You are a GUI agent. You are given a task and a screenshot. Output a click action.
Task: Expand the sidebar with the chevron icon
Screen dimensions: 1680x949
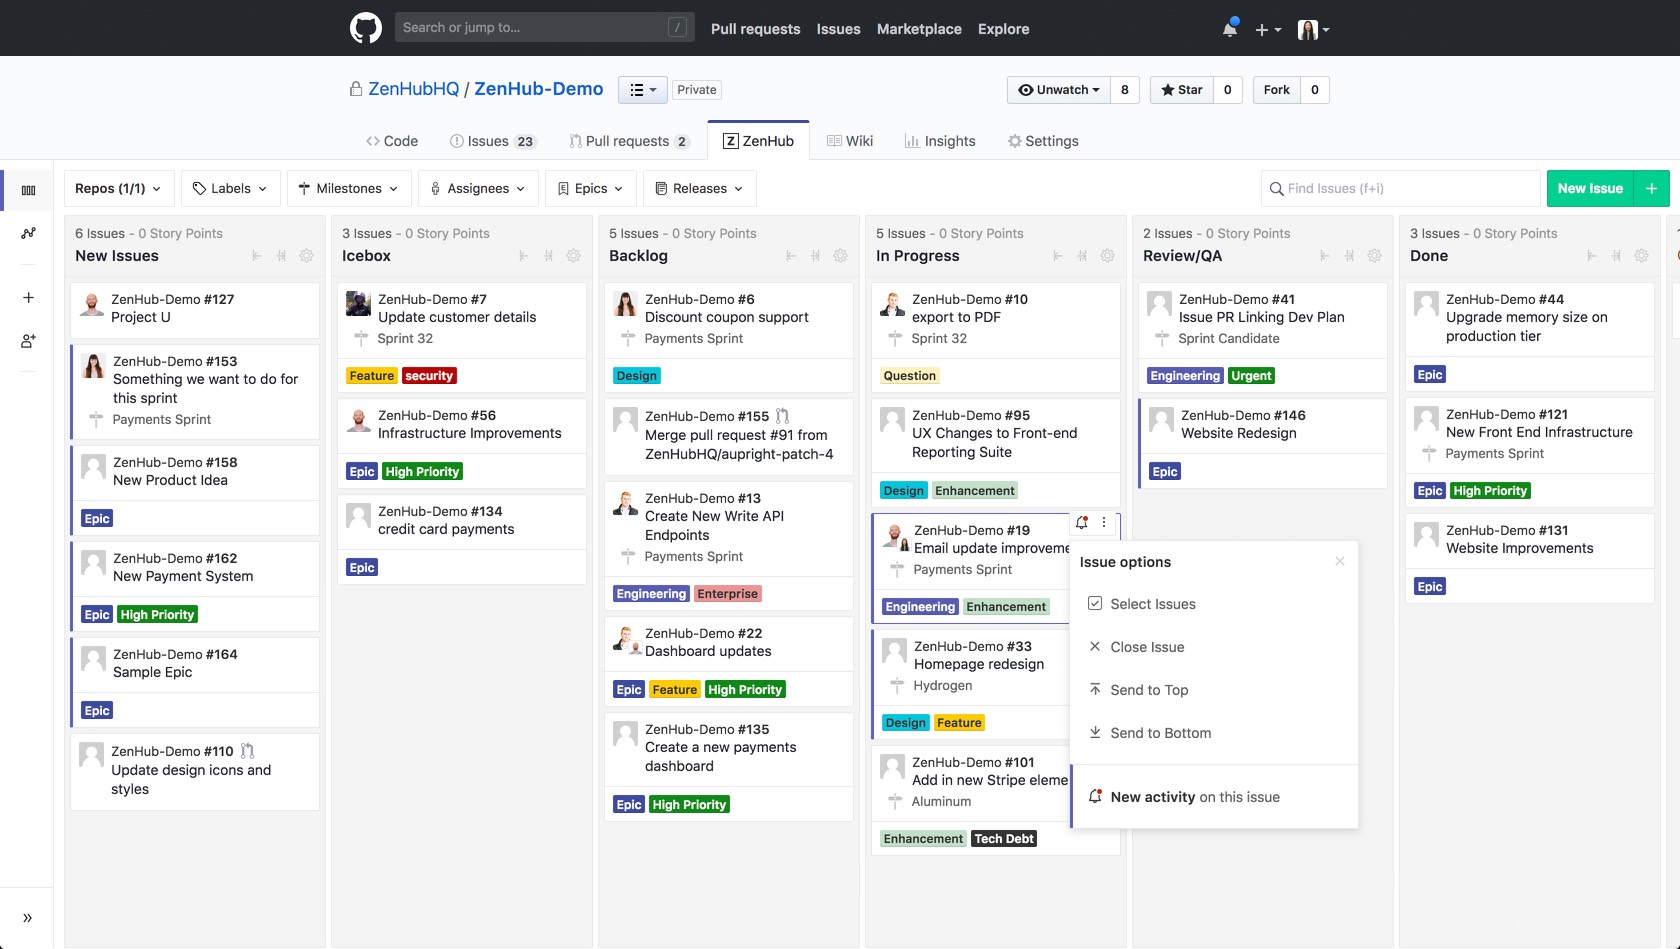[x=28, y=917]
